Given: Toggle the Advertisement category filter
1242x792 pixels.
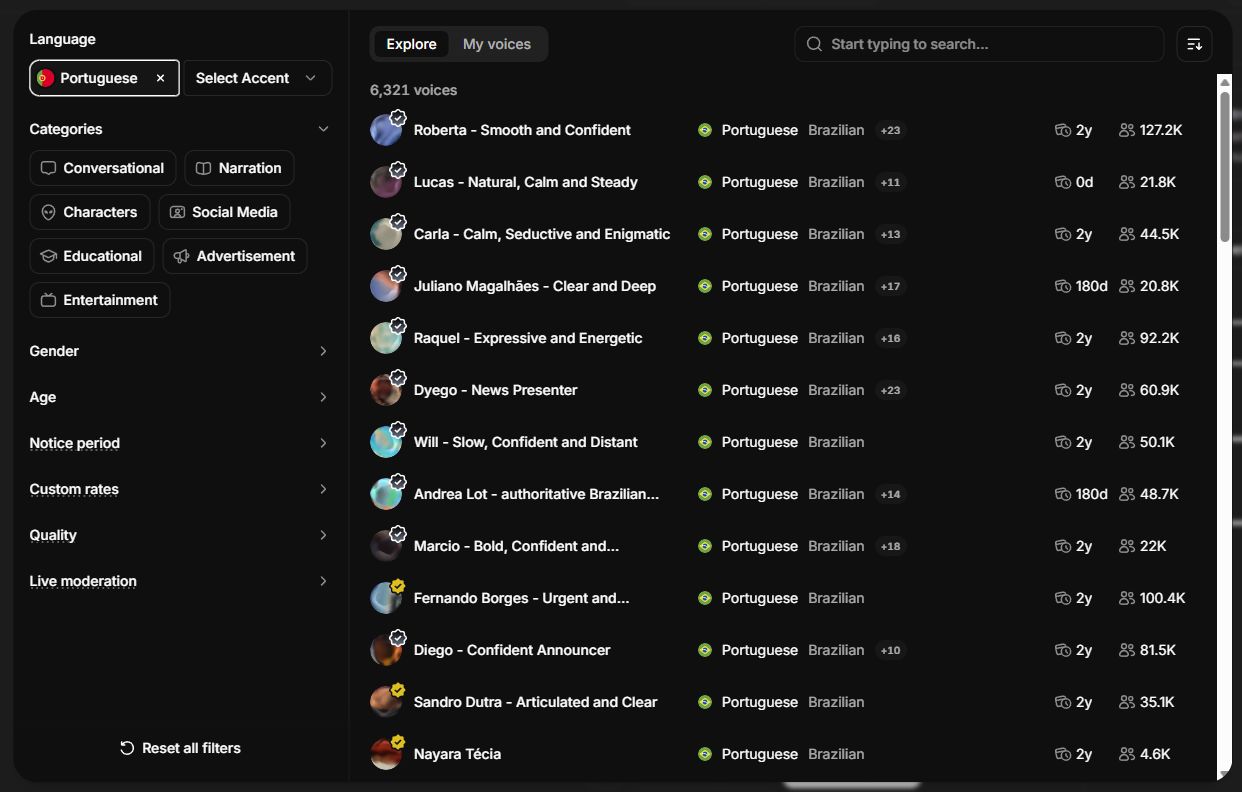Looking at the screenshot, I should 235,256.
